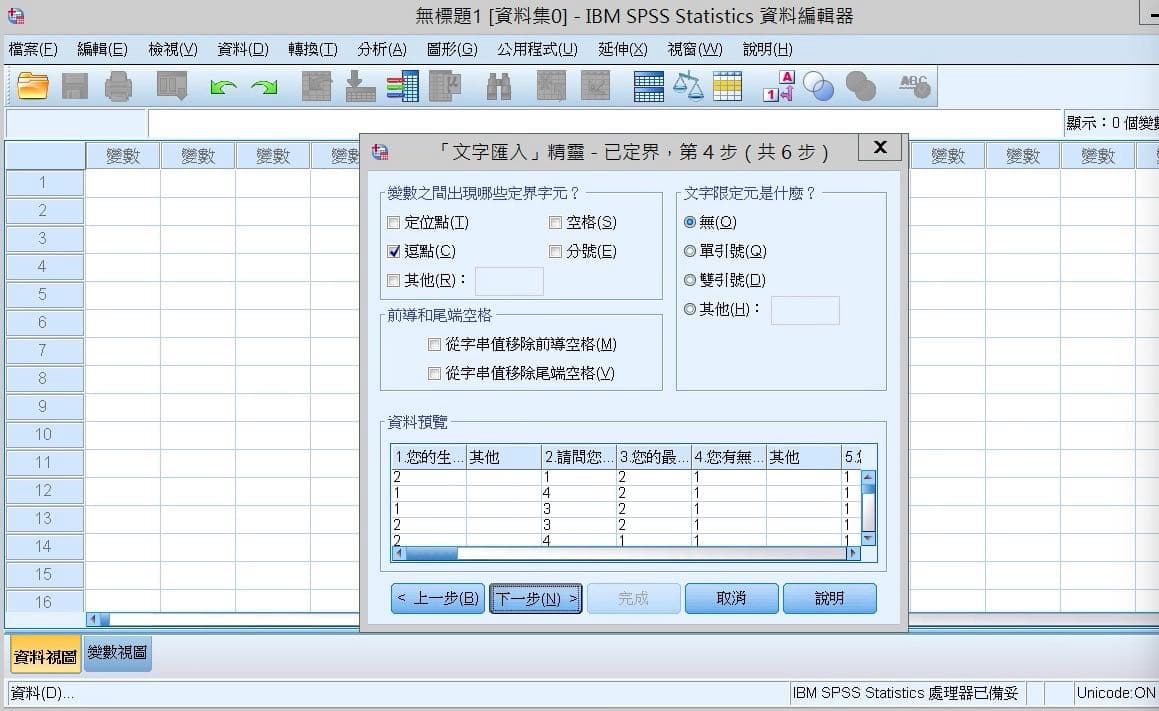Click the Recall recently used dialogs icon
The image size is (1159, 711).
point(170,87)
